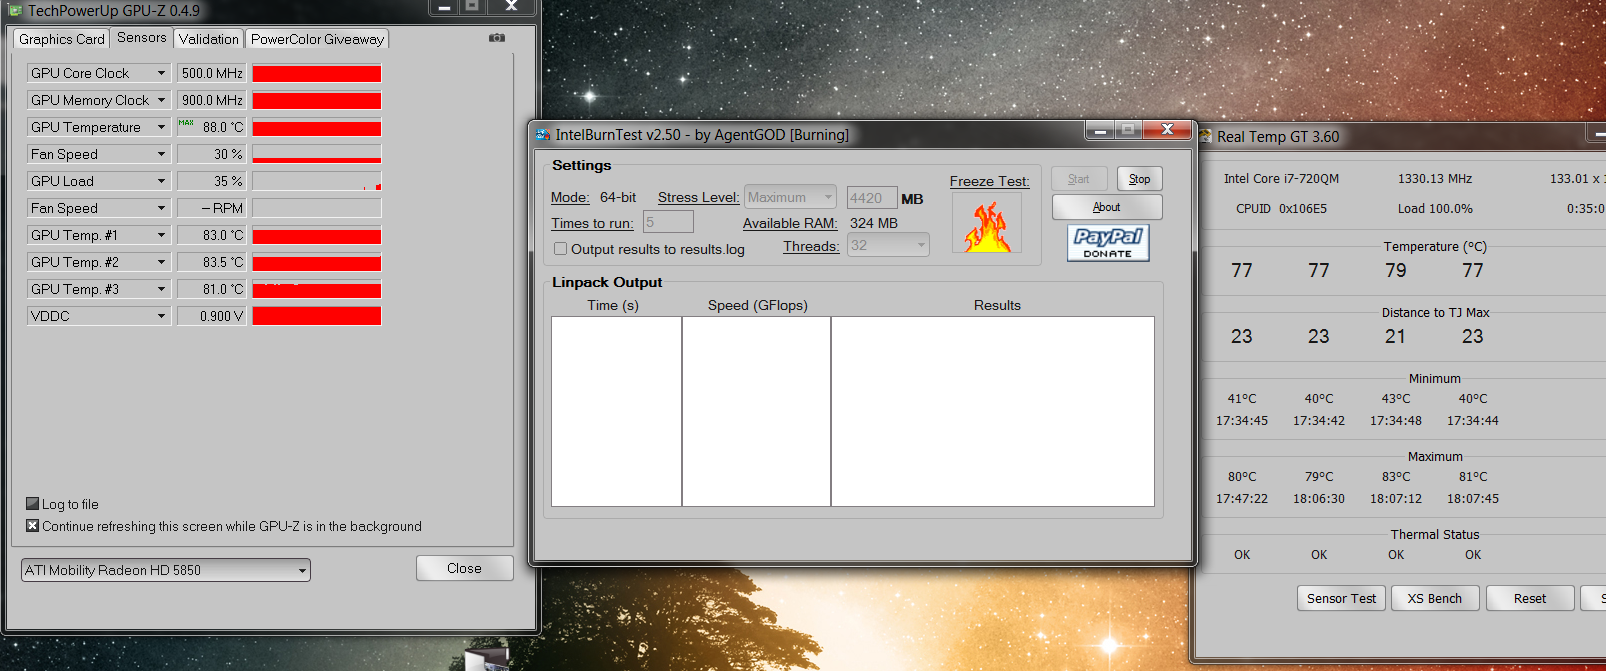This screenshot has height=671, width=1606.
Task: Click the 79 core temperature reading
Action: (x=1396, y=270)
